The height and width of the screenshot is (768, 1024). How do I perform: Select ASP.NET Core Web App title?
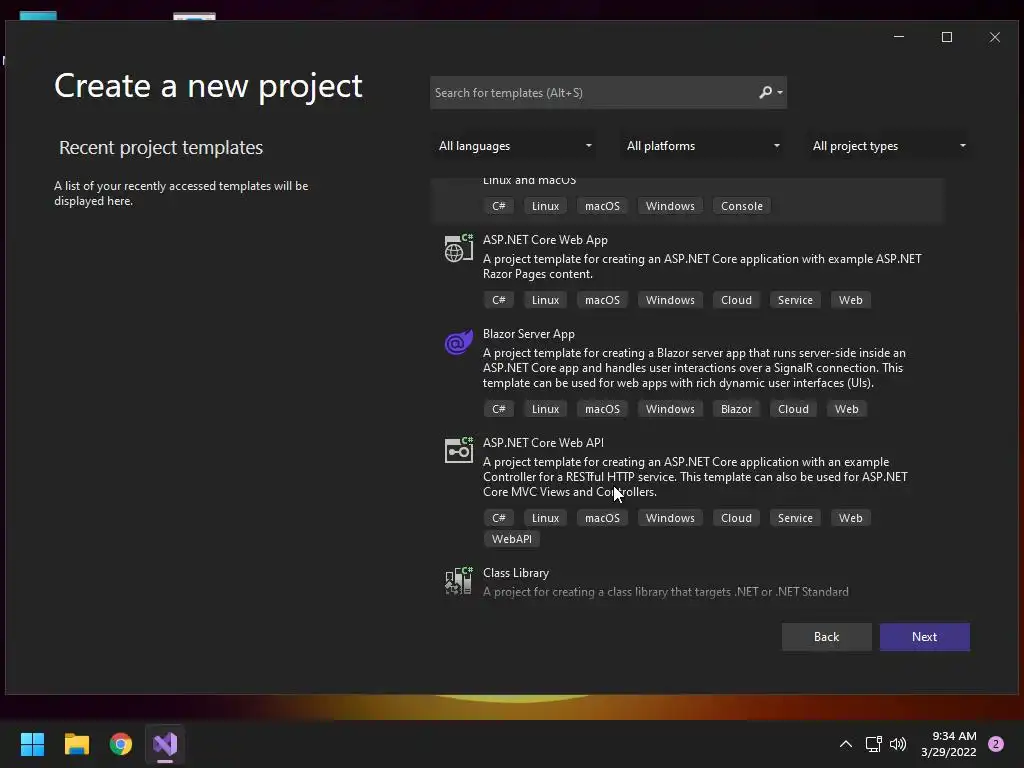coord(545,240)
